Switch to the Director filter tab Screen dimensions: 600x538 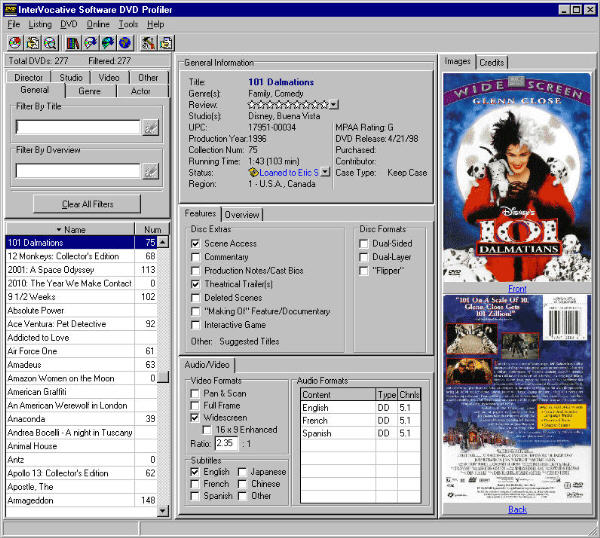click(x=28, y=78)
